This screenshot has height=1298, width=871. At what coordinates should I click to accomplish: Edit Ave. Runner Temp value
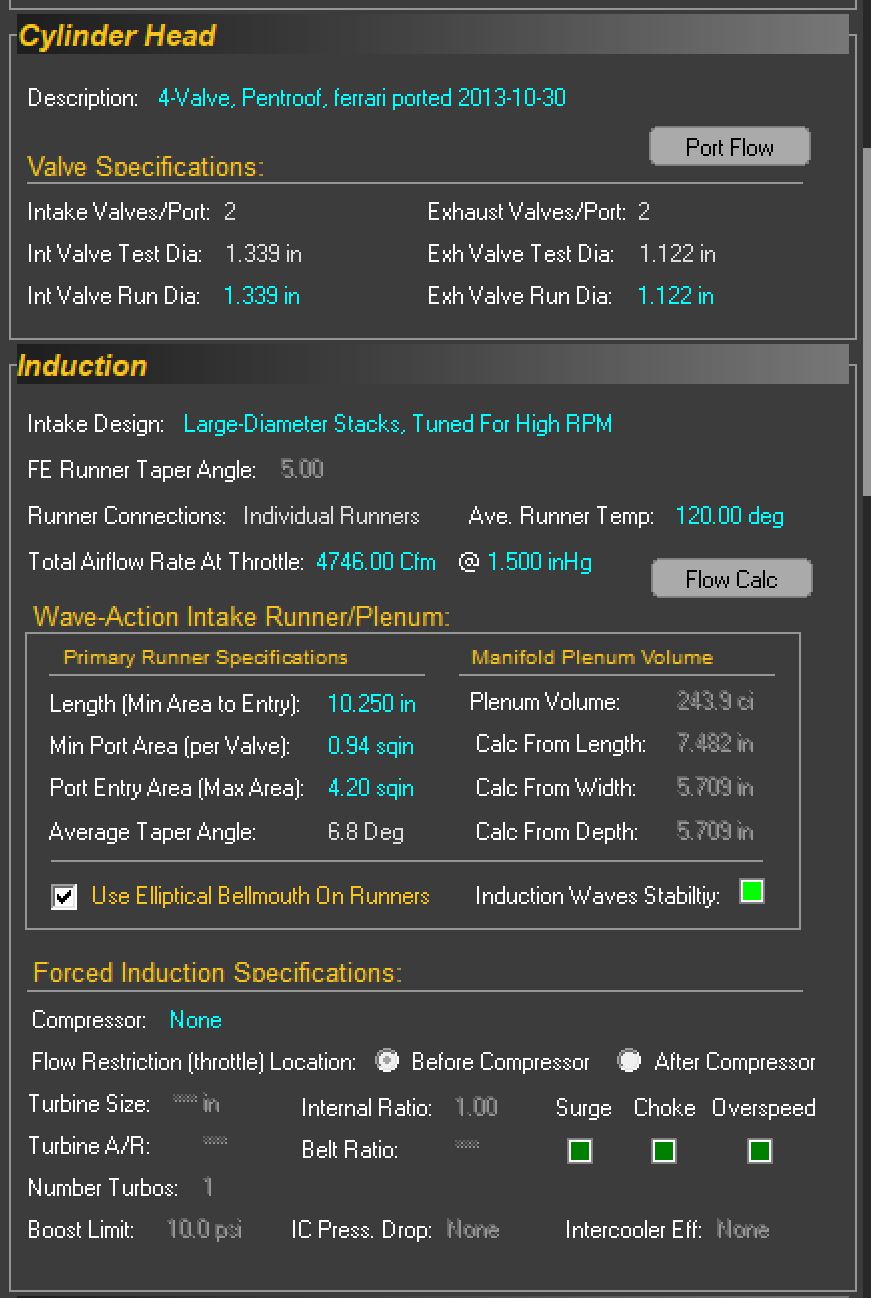(729, 516)
